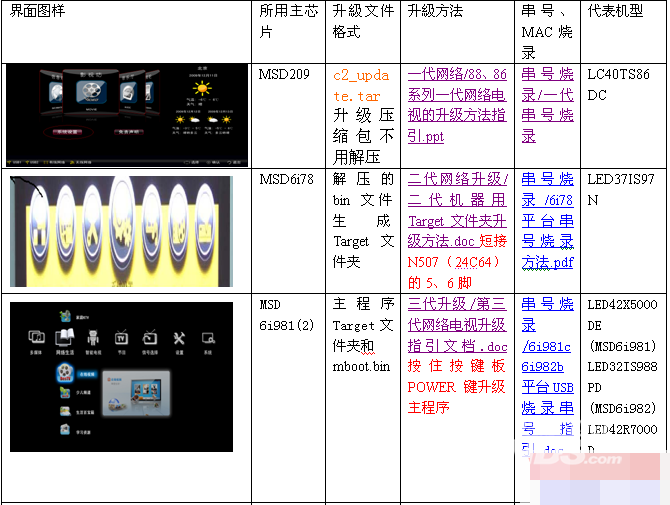Click the MSD209 interface thumbnail image
This screenshot has width=670, height=505.
126,113
